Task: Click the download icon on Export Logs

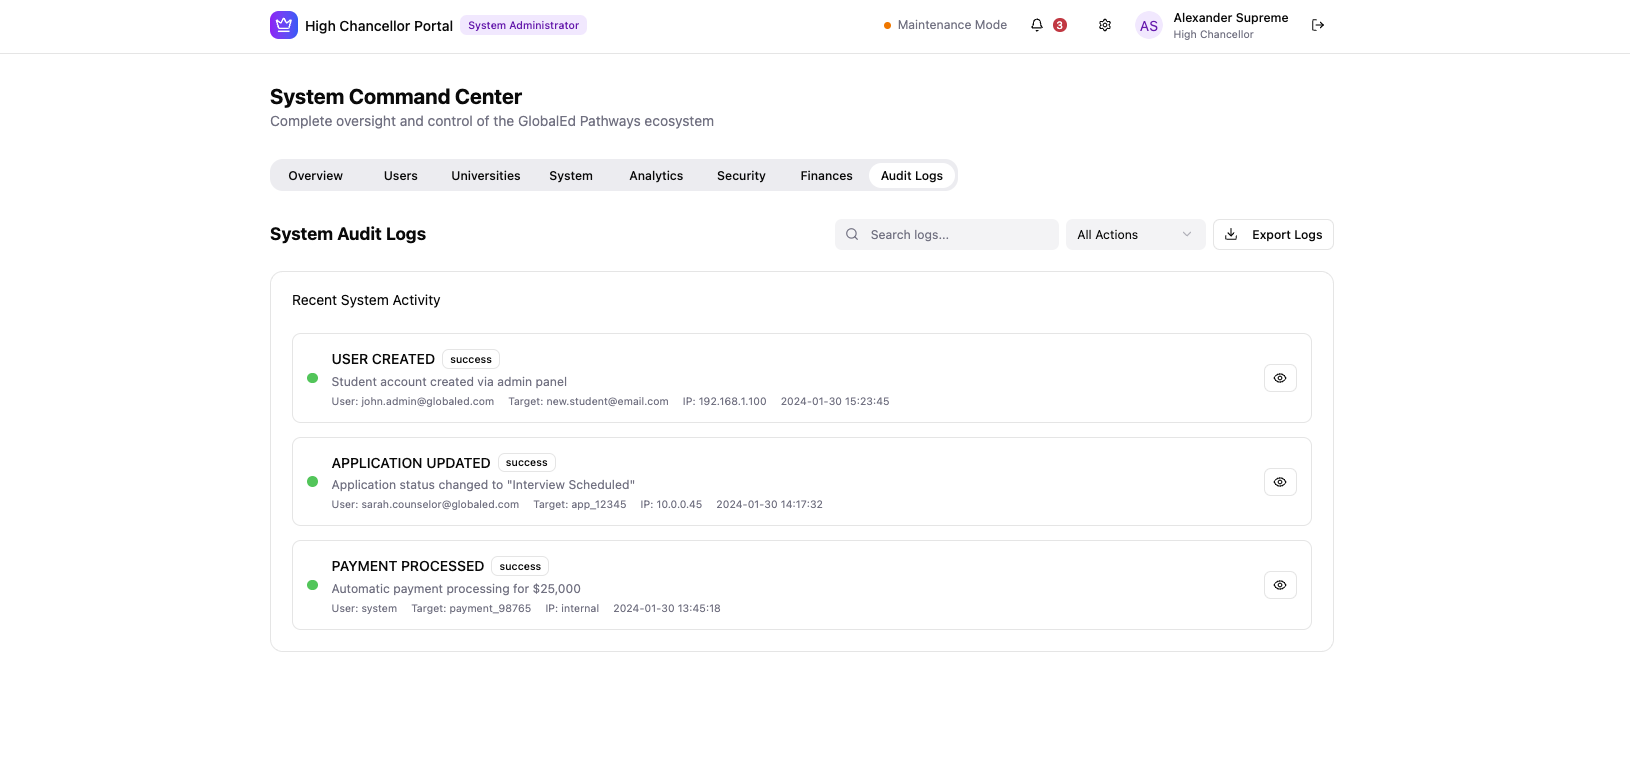Action: 1231,235
